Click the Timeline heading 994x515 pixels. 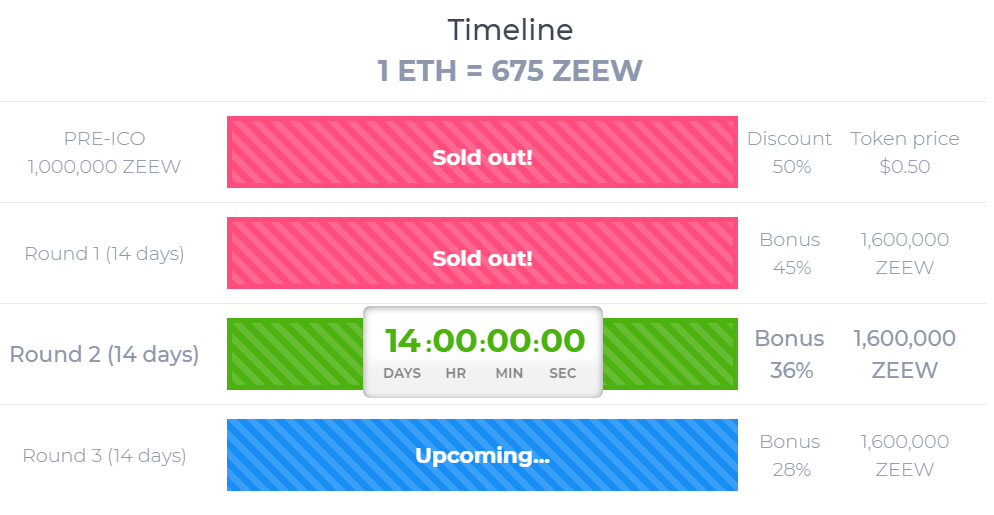[x=510, y=30]
